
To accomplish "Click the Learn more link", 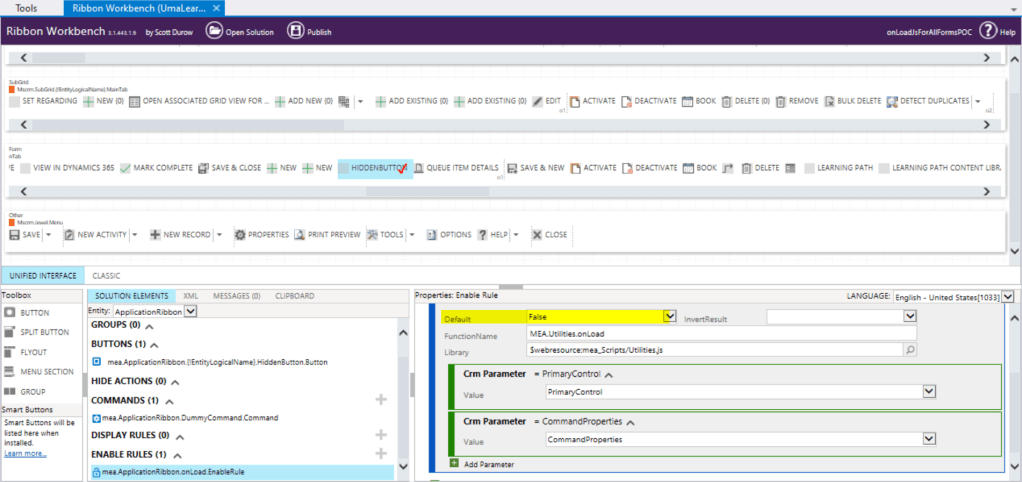I will point(25,453).
